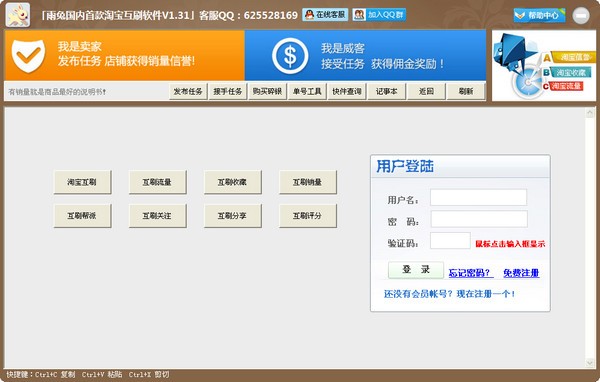Viewport: 600px width, 382px height.
Task: Click the 淘宝互刷 button
Action: click(x=82, y=182)
